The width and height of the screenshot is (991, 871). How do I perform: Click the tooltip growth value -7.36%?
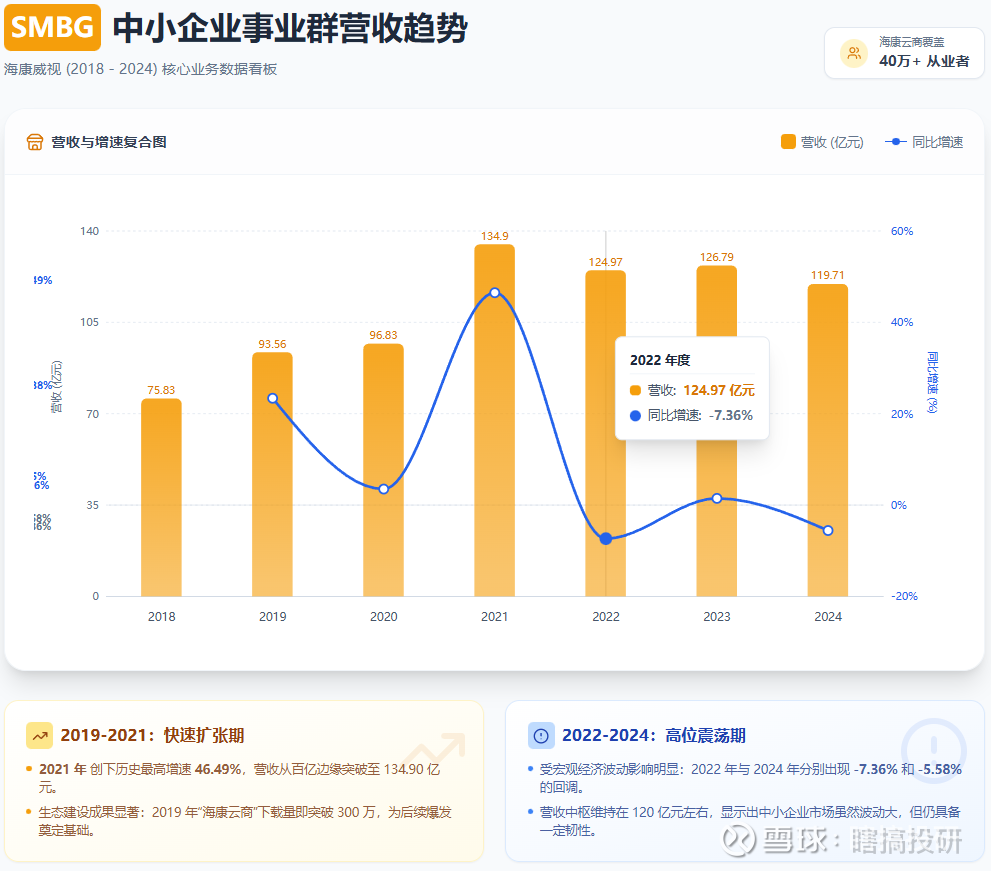coord(731,415)
